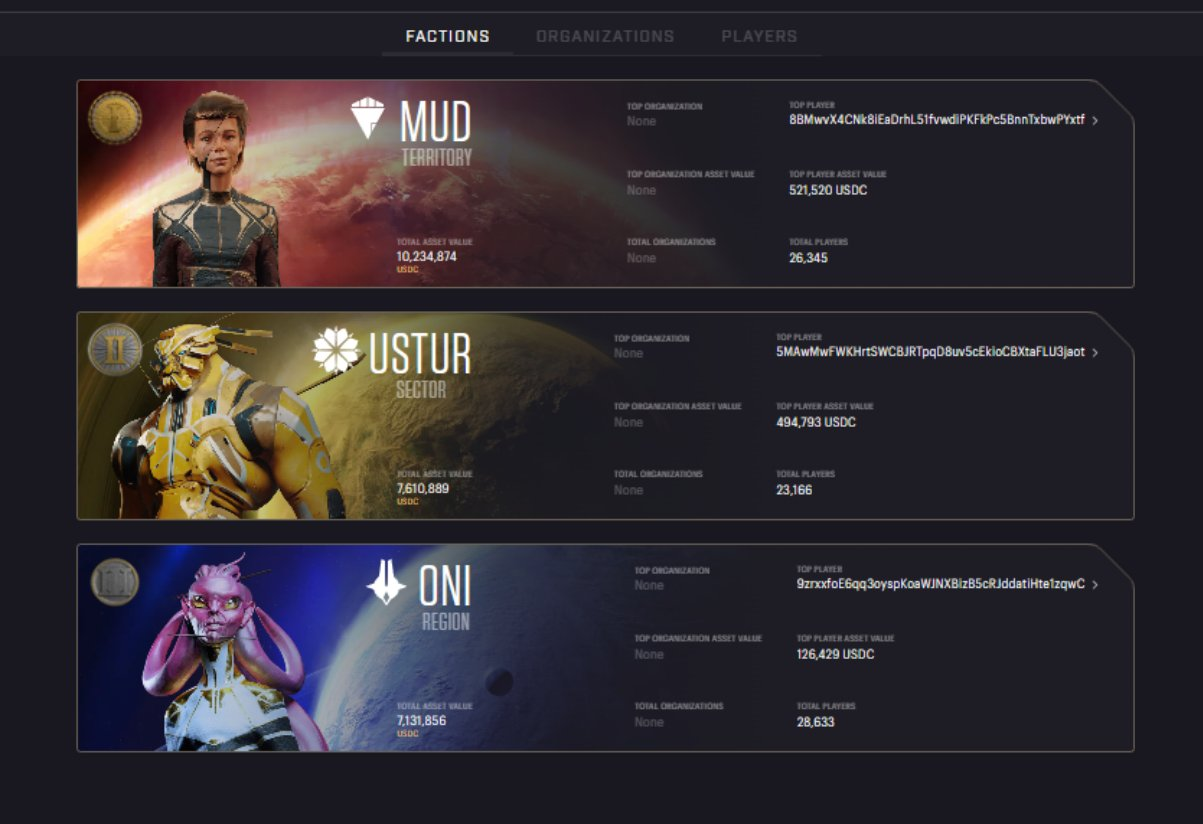Click the rank II medal badge

(x=114, y=350)
